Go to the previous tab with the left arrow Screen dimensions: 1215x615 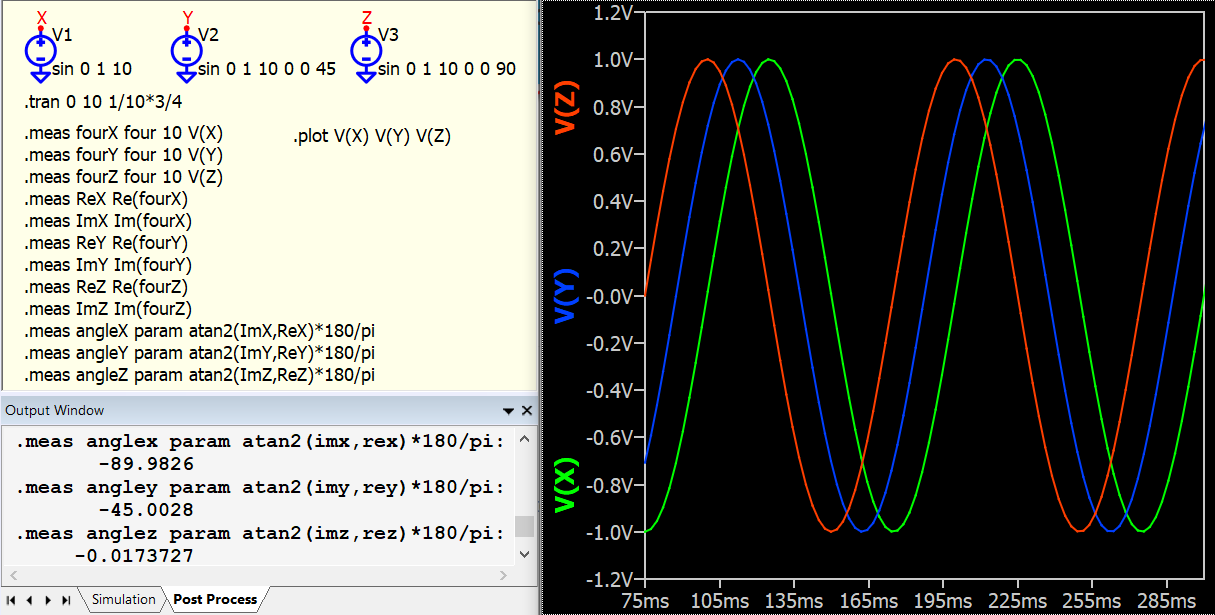point(30,600)
